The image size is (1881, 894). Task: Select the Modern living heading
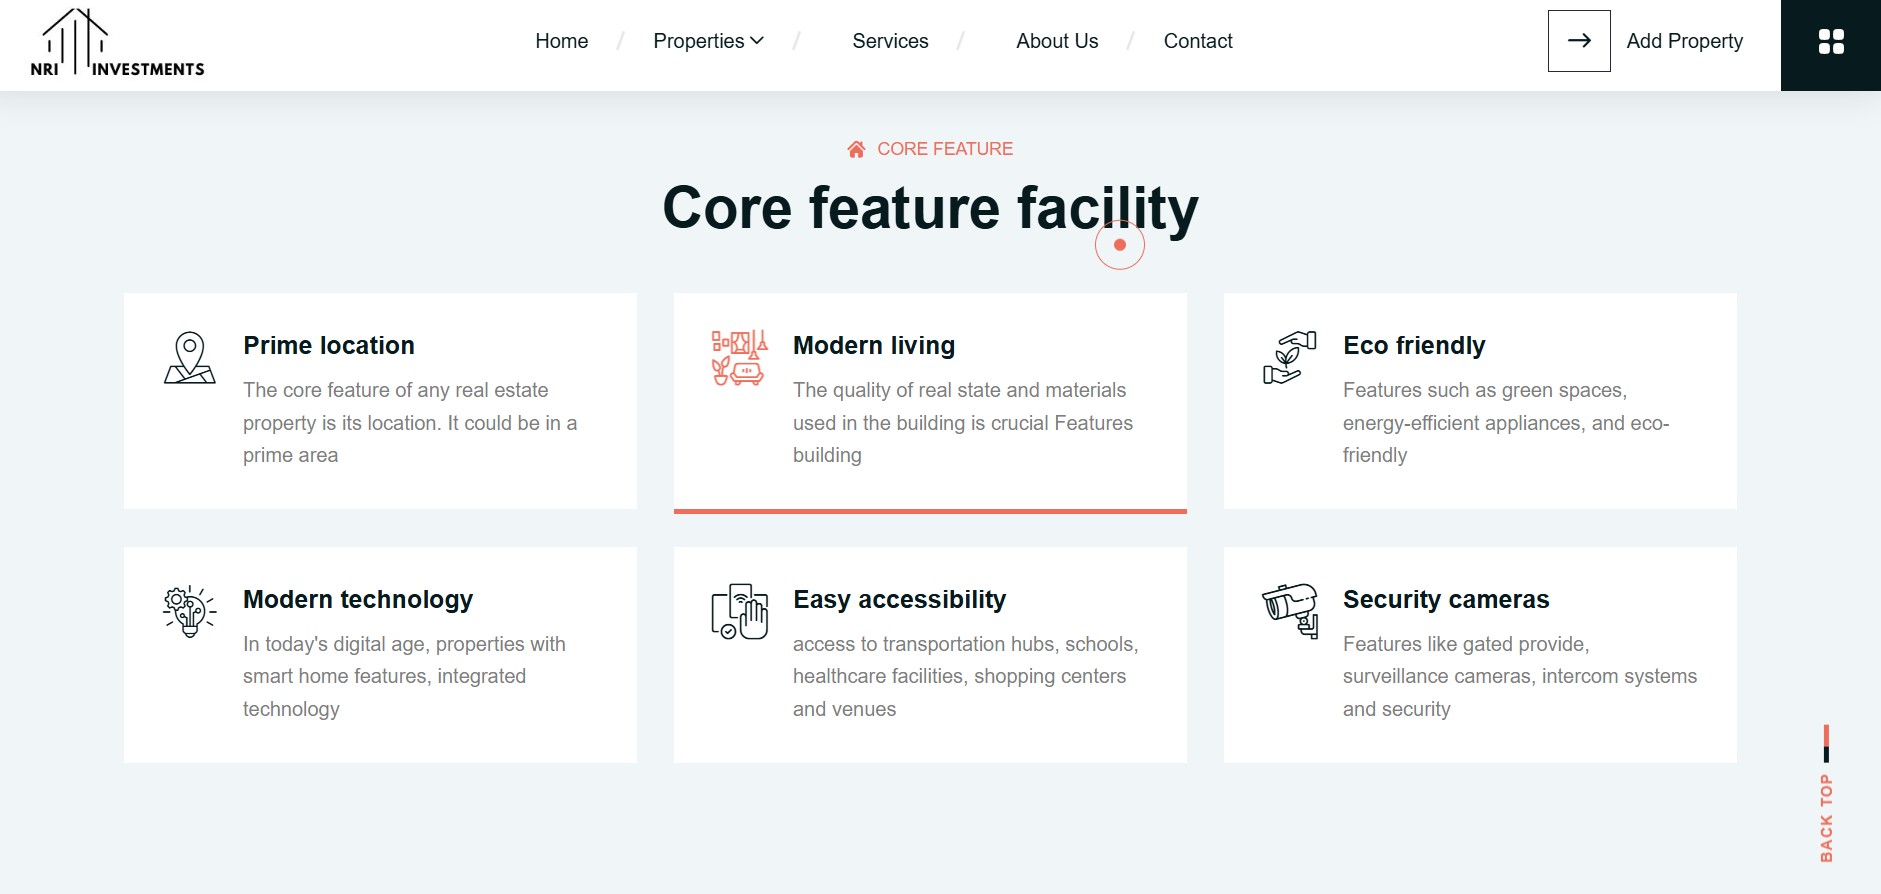[874, 346]
